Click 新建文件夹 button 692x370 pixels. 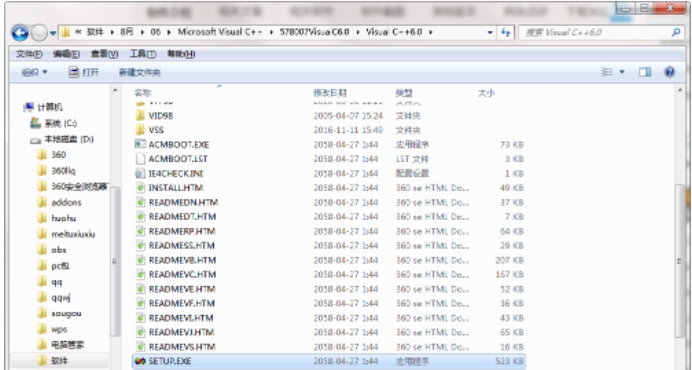[x=139, y=72]
